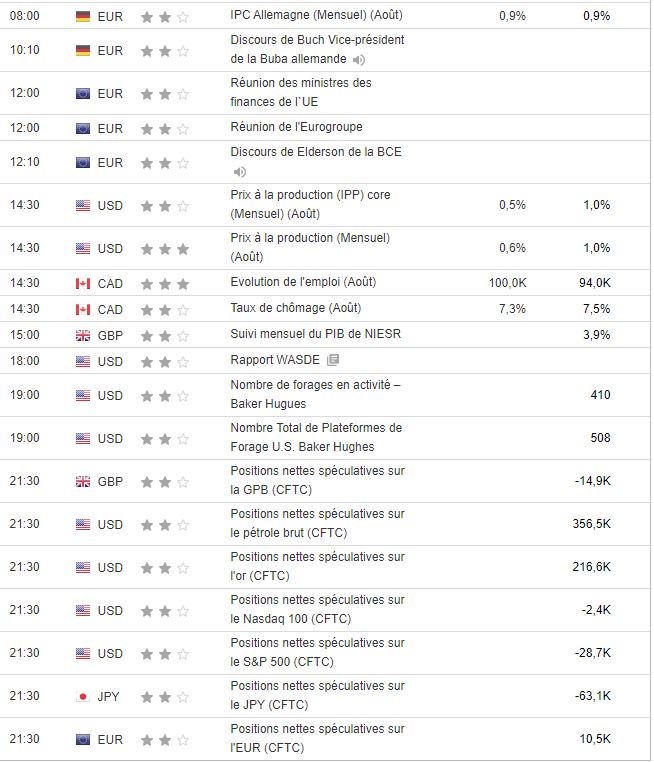Screen dimensions: 654x762
Task: Click the speaker icon beside Buch's Buba speech
Action: coord(359,60)
